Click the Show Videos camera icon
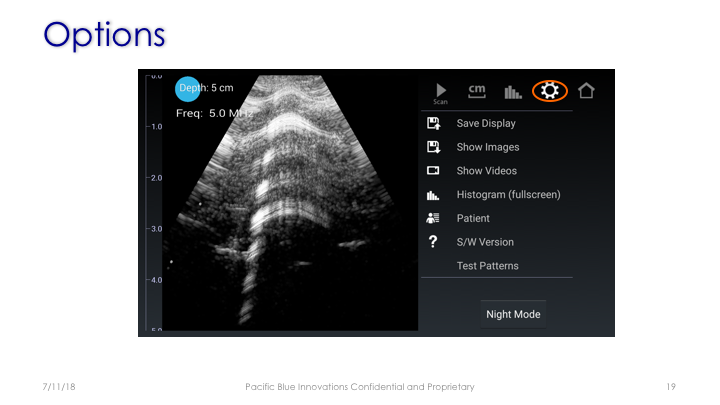This screenshot has height=405, width=720. click(433, 171)
